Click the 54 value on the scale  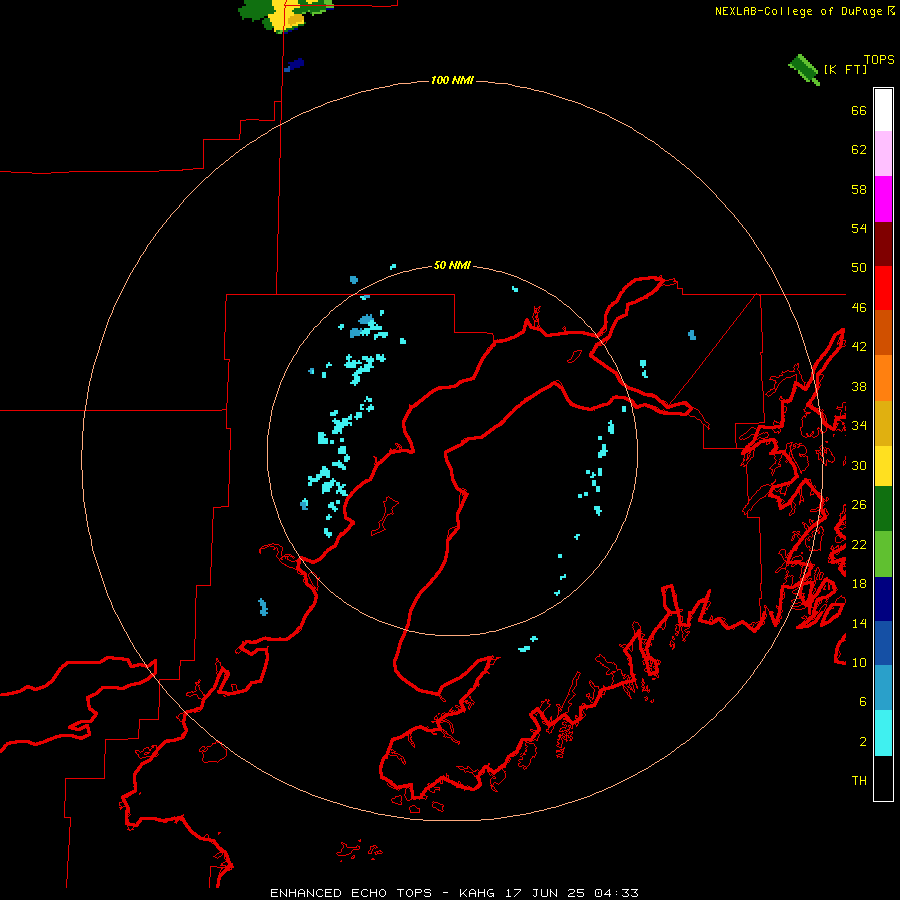coord(859,228)
